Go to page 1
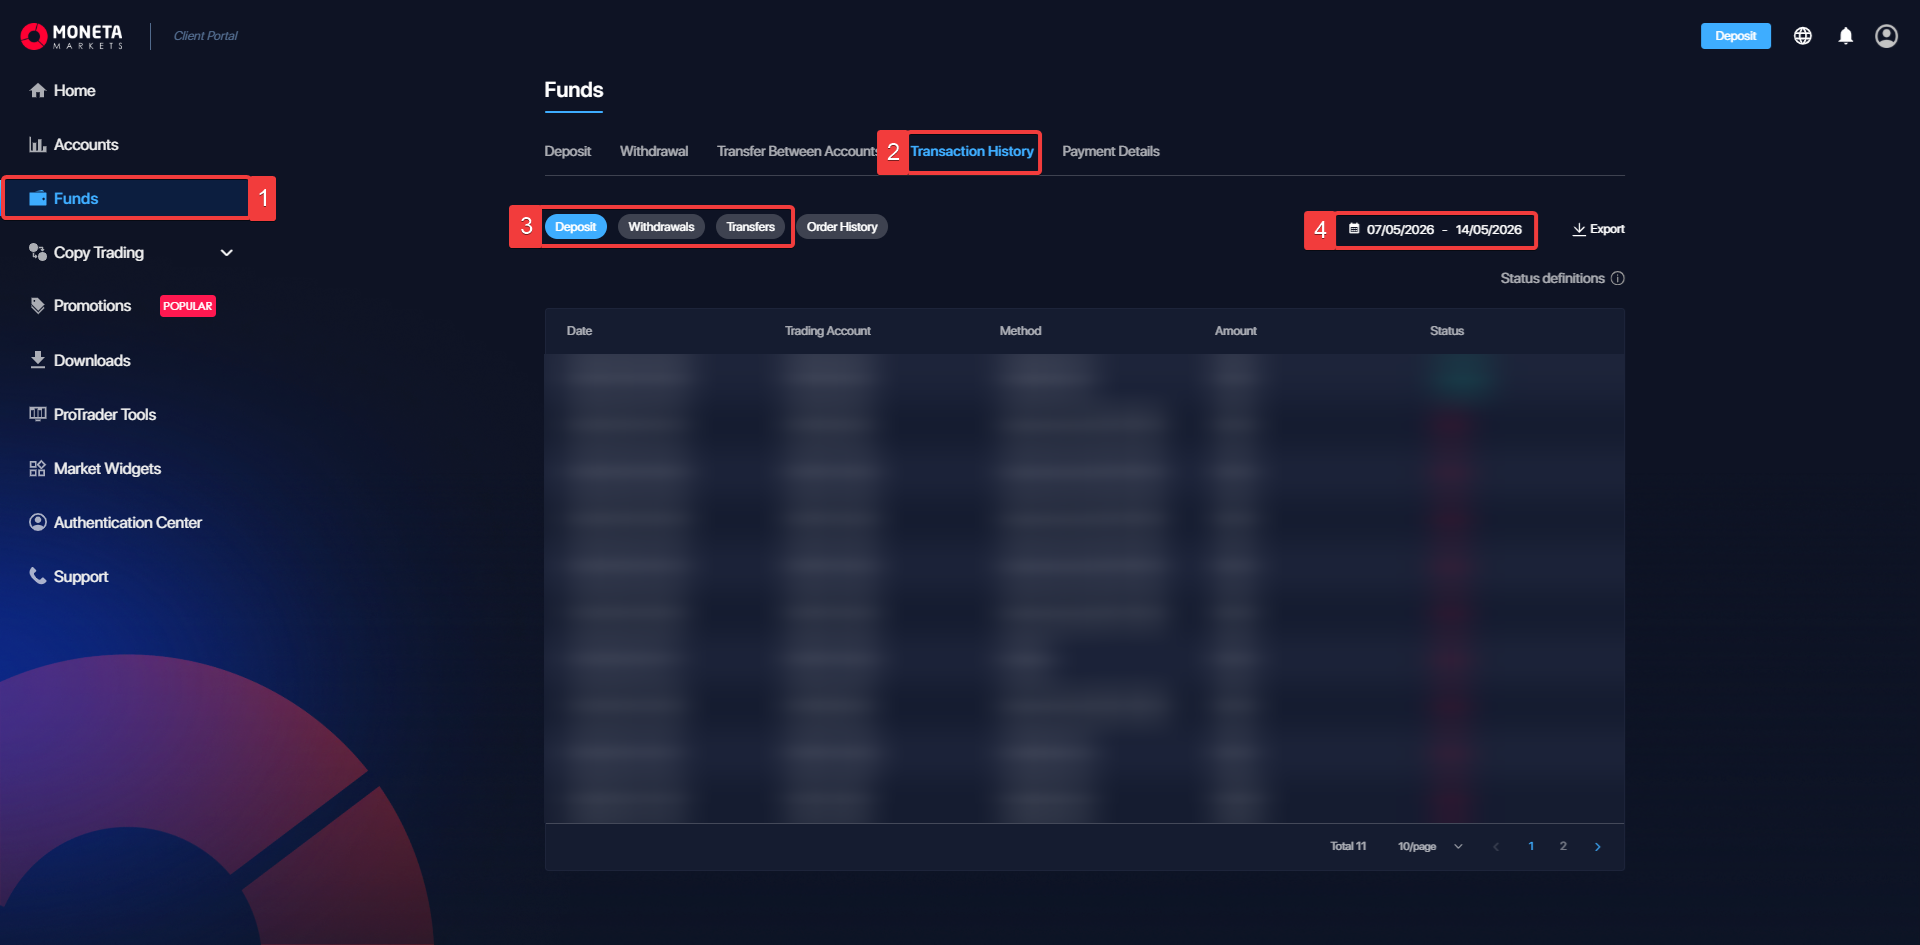The height and width of the screenshot is (945, 1920). (x=1531, y=846)
